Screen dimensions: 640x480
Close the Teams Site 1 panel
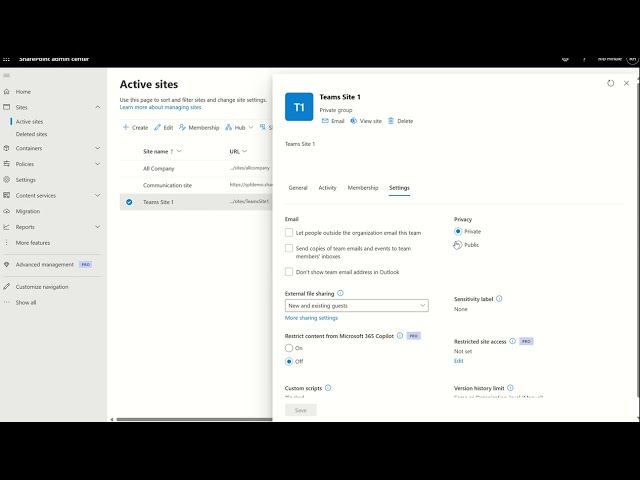click(x=626, y=83)
